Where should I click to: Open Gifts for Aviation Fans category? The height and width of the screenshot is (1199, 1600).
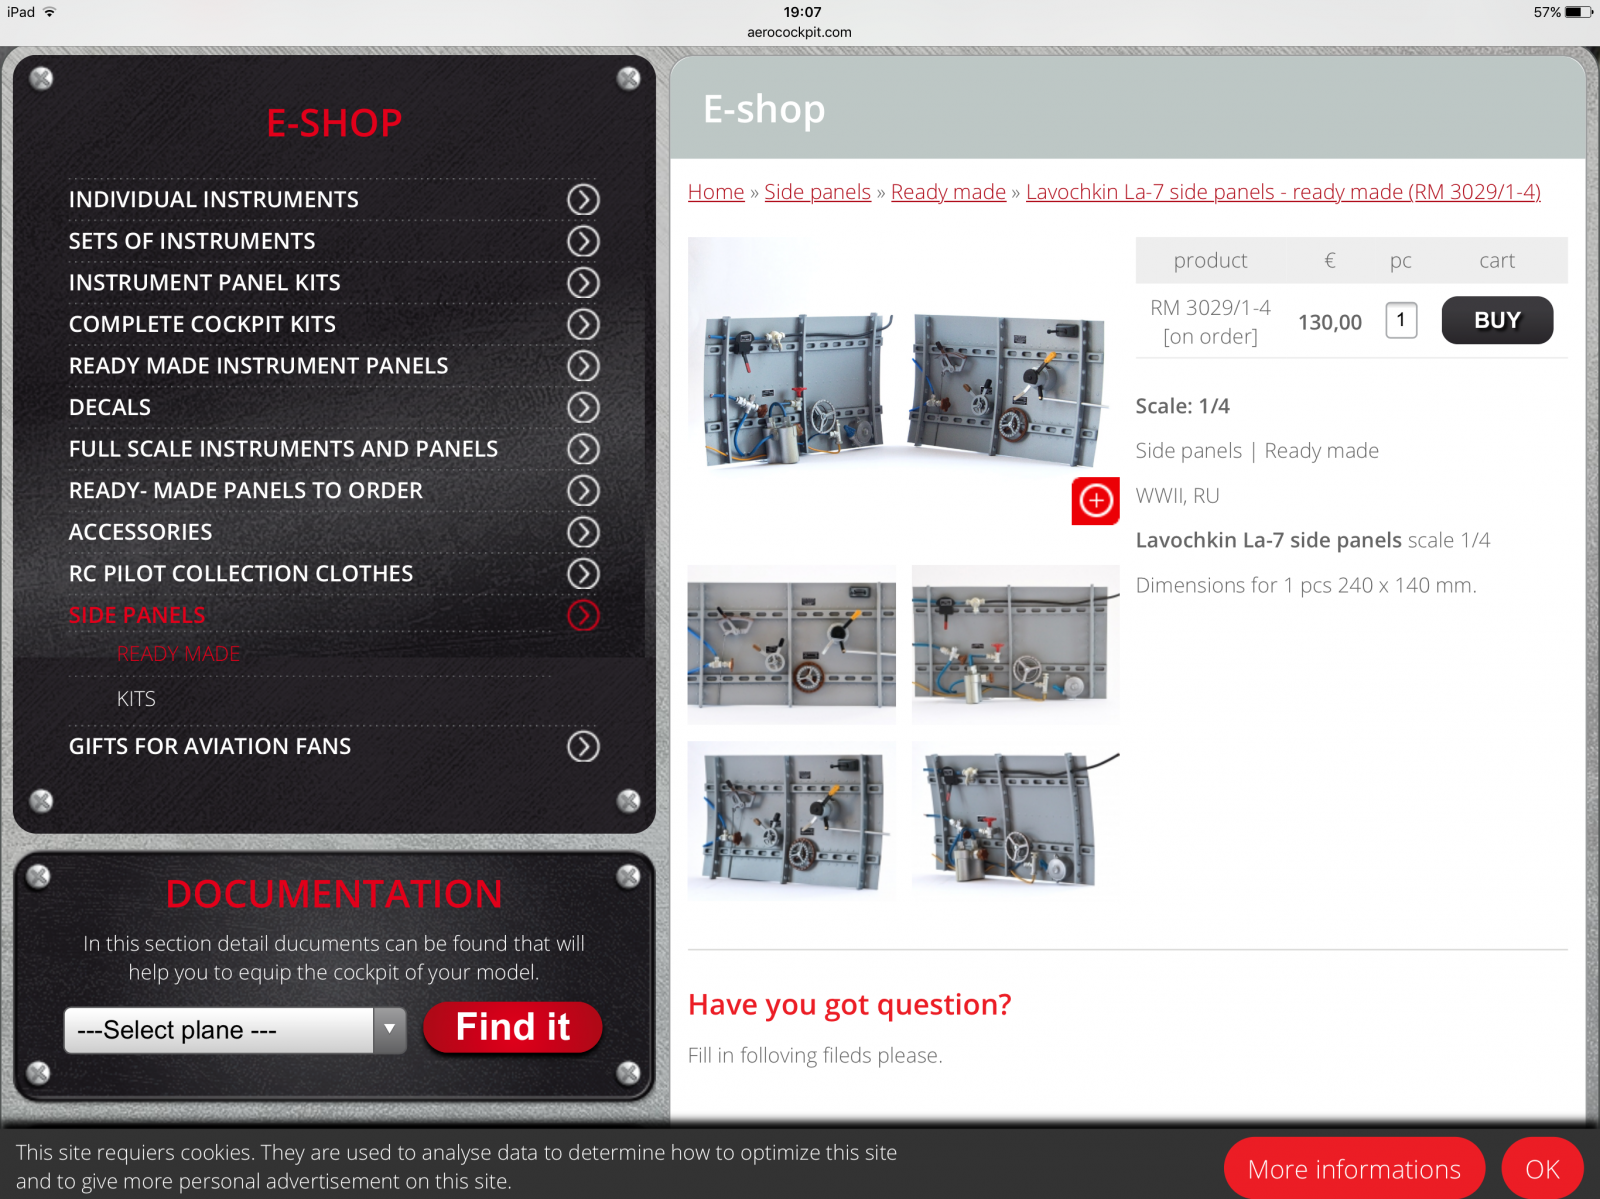[210, 746]
